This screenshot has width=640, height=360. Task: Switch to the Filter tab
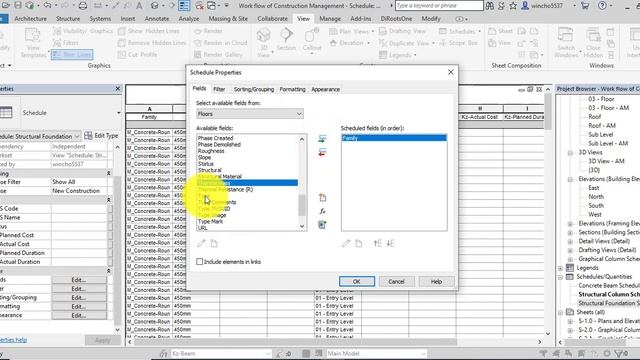219,89
